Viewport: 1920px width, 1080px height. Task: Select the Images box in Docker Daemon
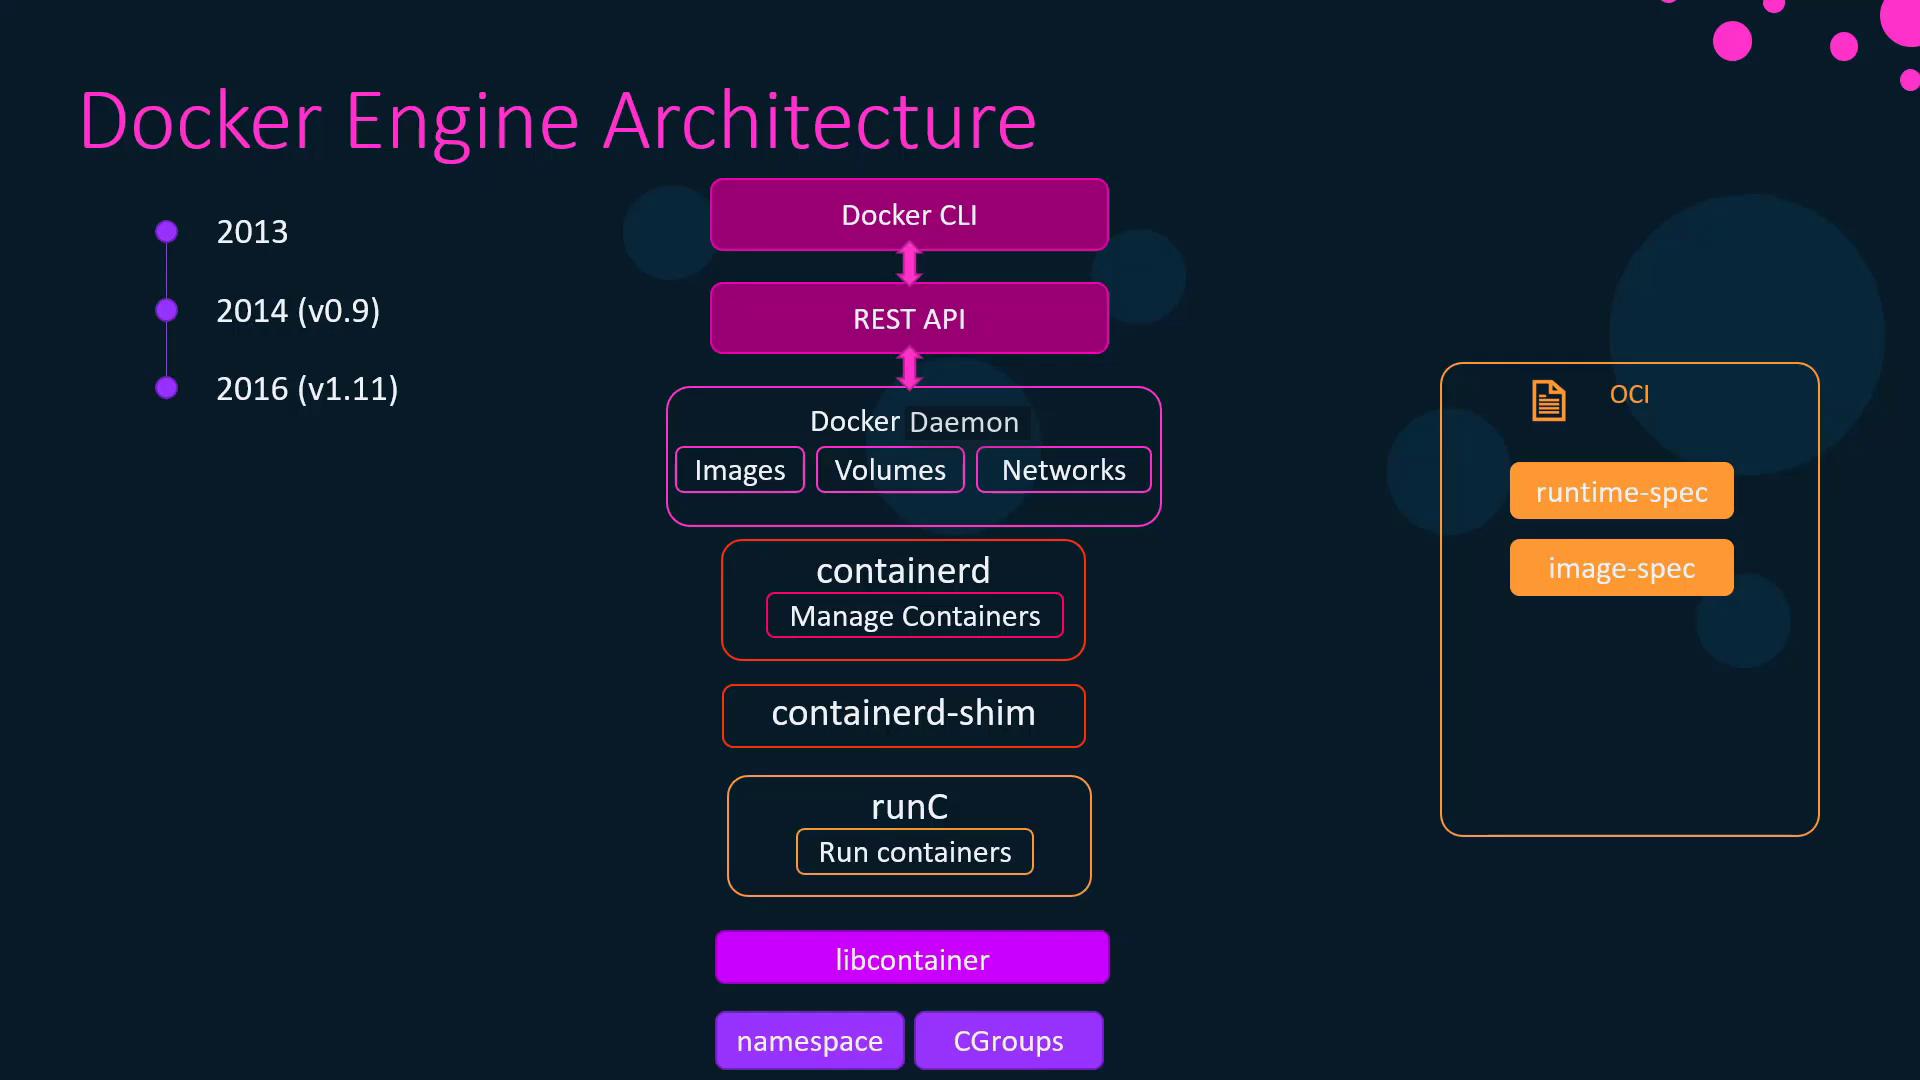[740, 470]
